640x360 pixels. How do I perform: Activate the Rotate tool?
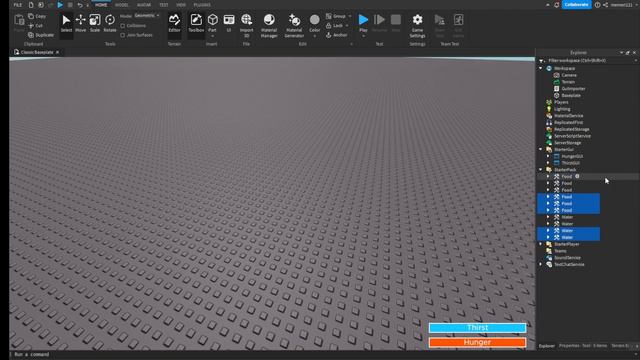[x=110, y=23]
